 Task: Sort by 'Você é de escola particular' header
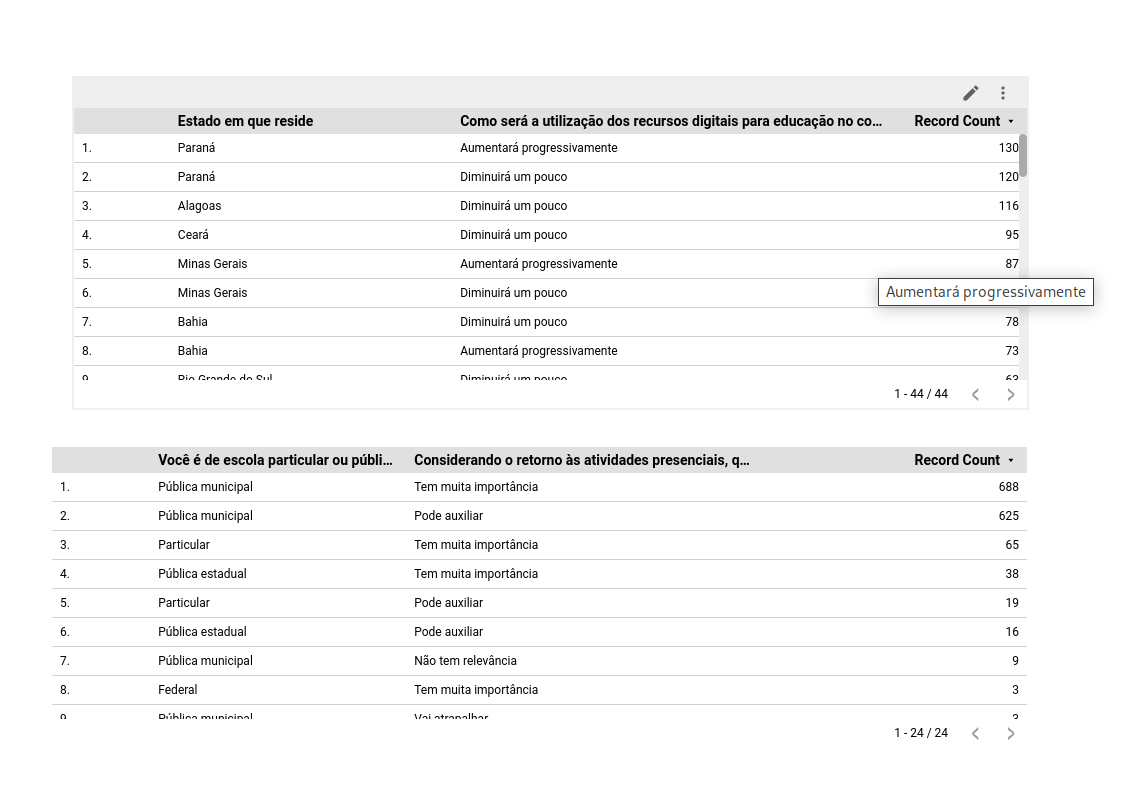click(x=275, y=460)
